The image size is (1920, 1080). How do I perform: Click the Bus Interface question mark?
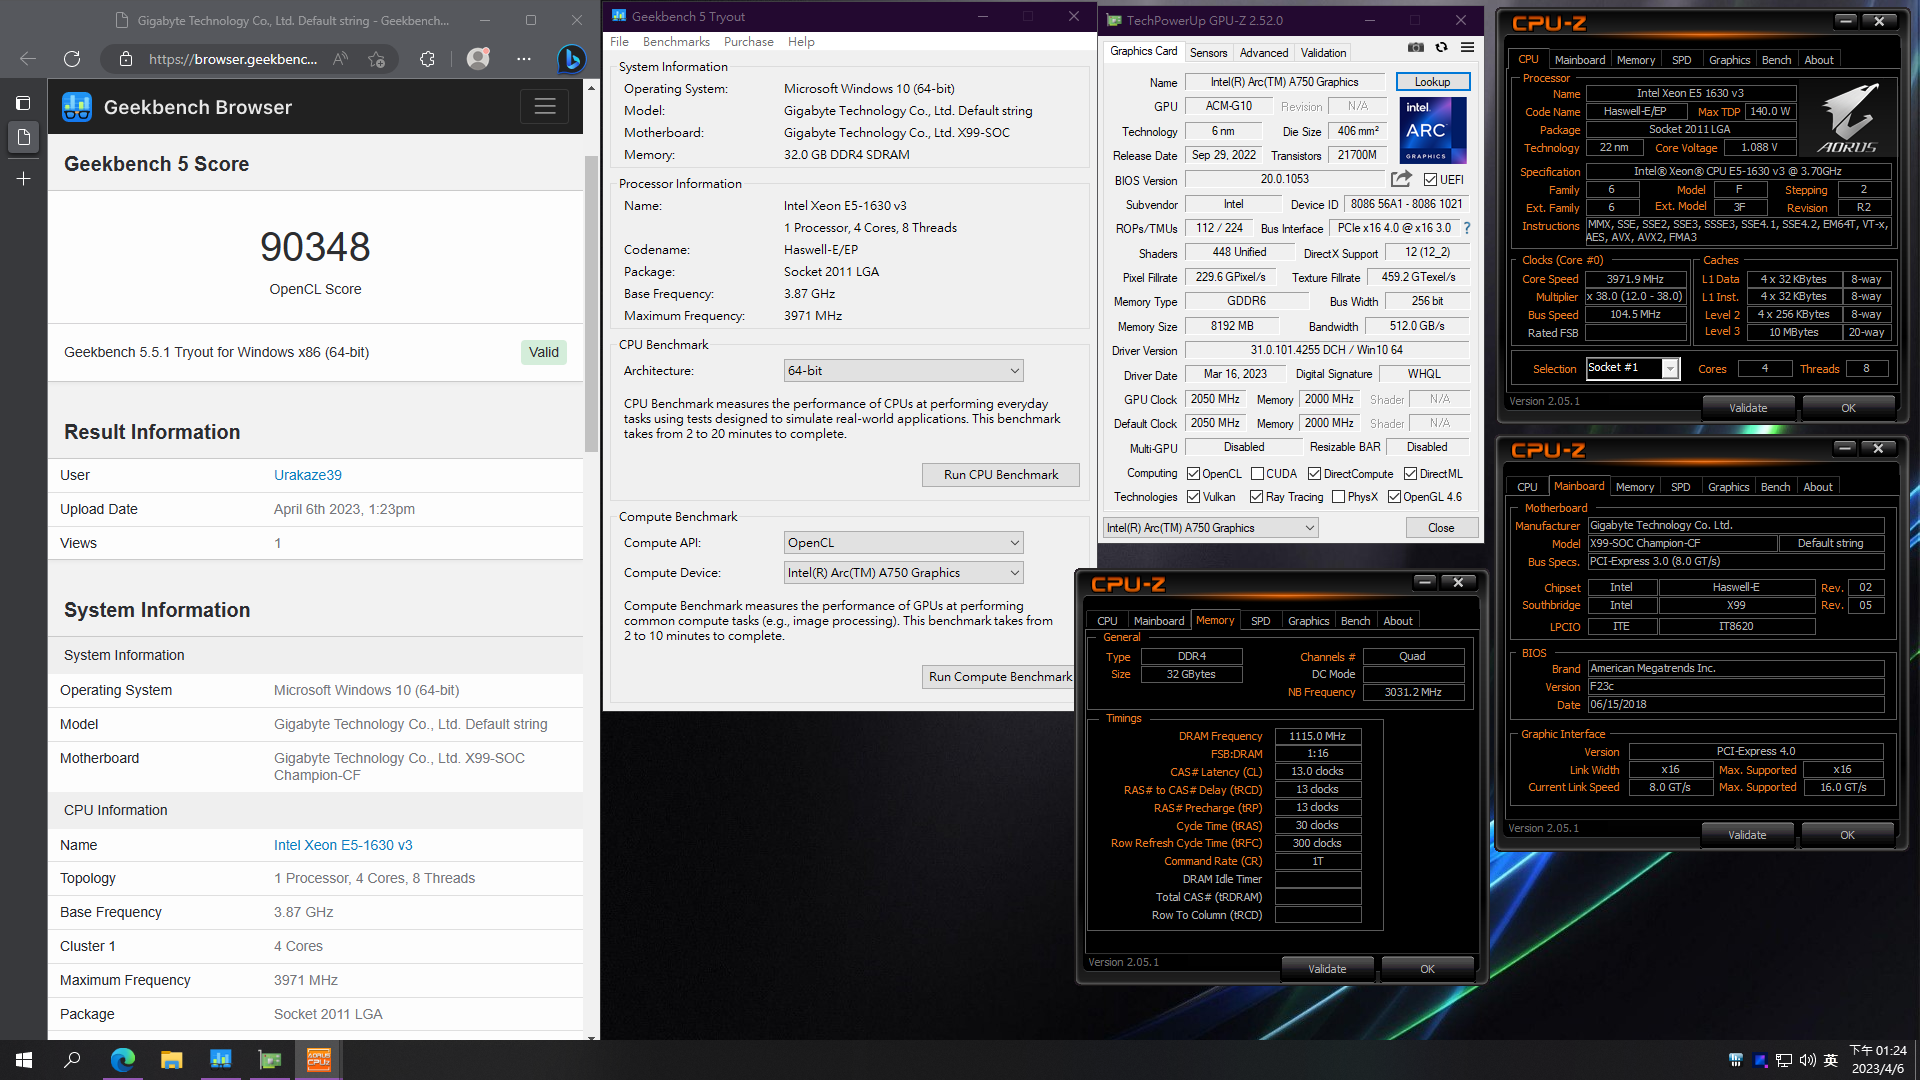pyautogui.click(x=1467, y=228)
